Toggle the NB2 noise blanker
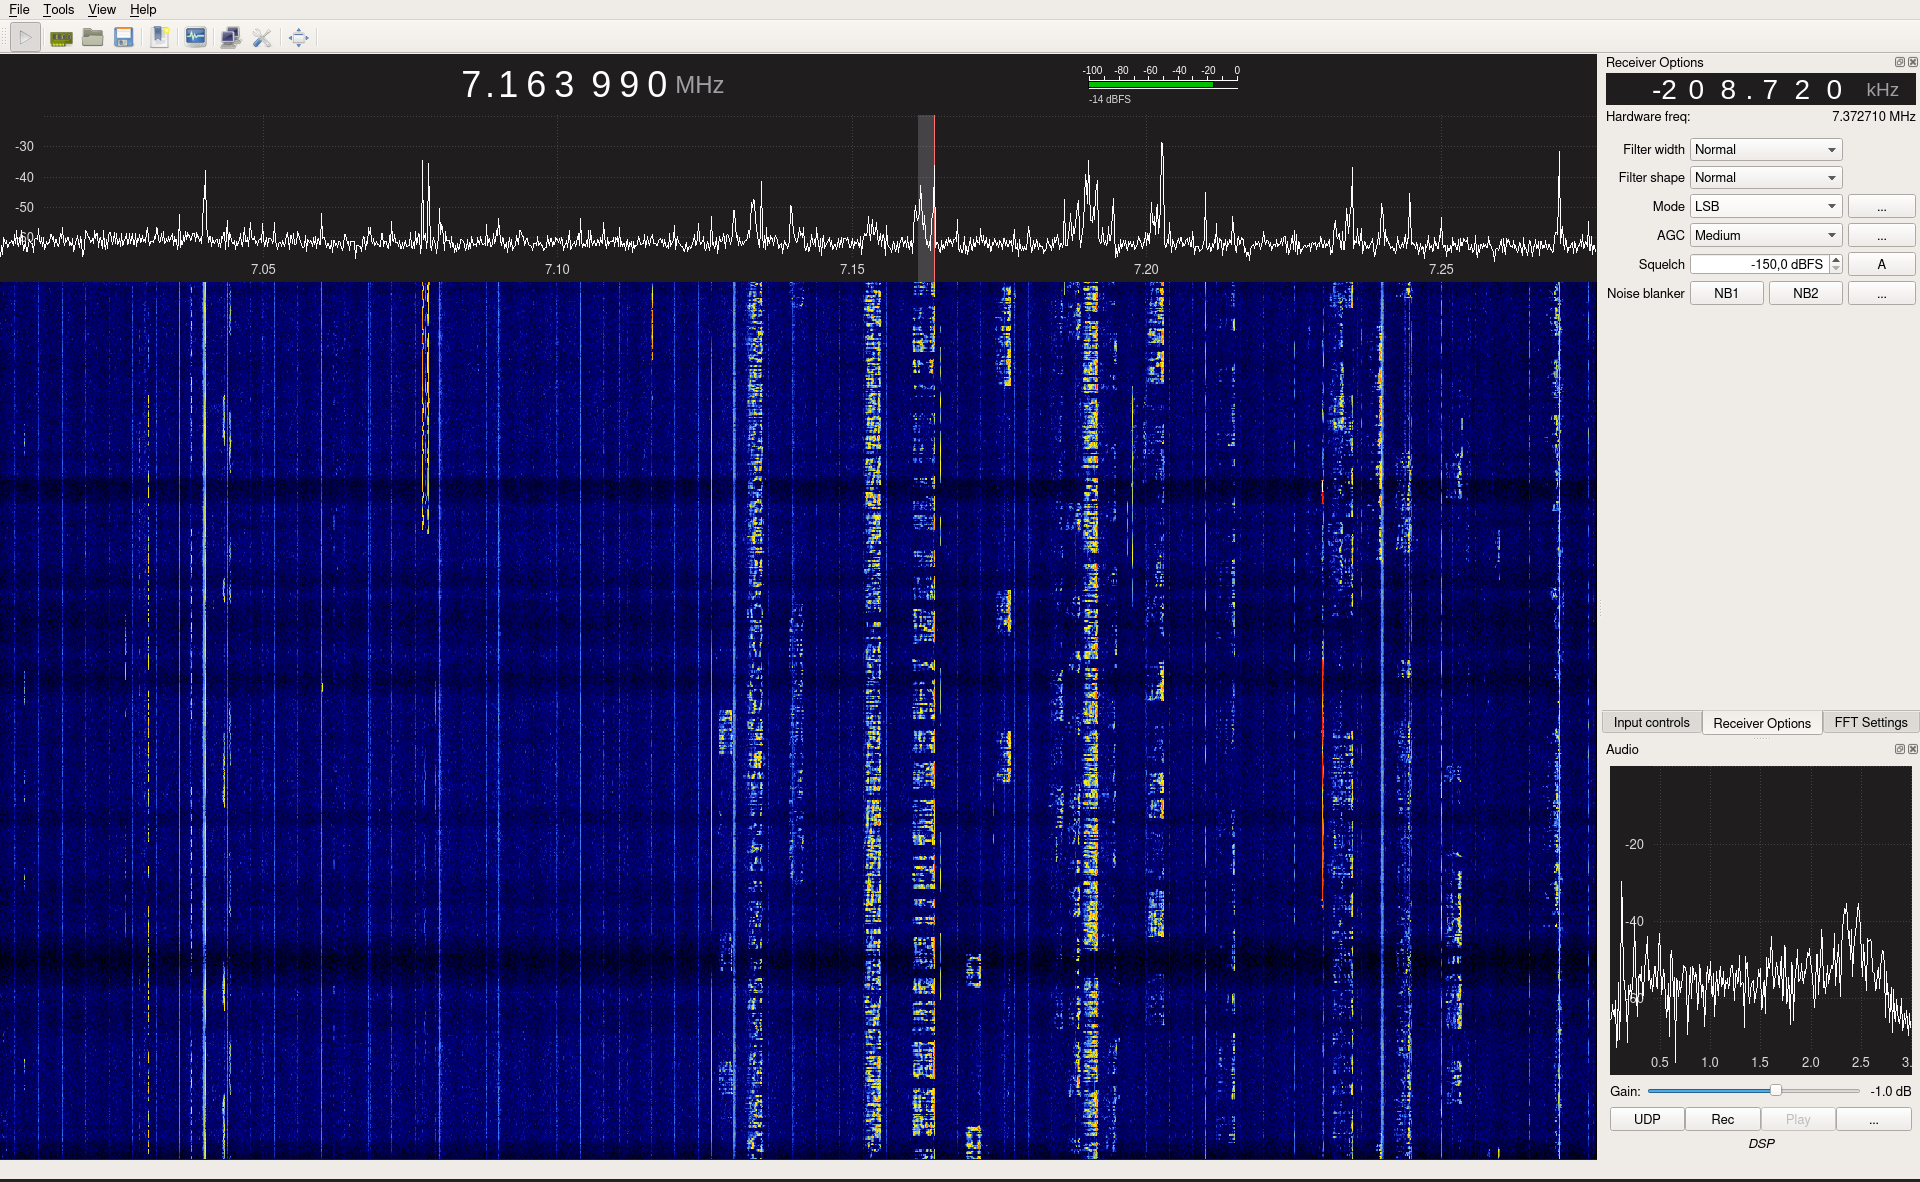 click(1805, 293)
